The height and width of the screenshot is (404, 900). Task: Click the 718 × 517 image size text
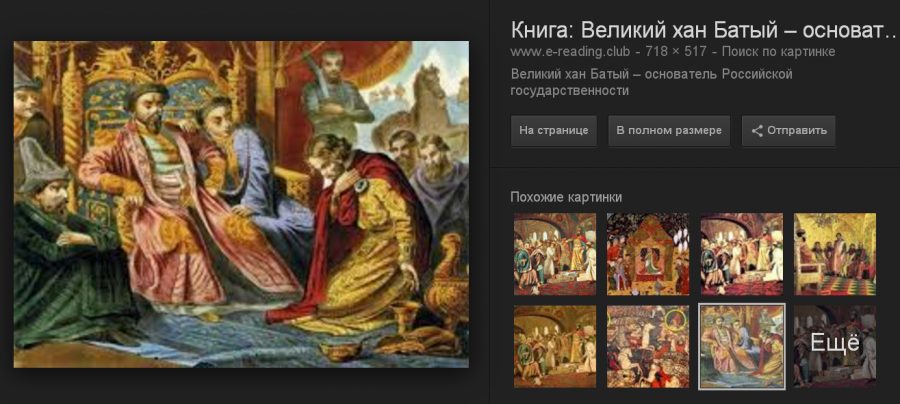pyautogui.click(x=676, y=52)
